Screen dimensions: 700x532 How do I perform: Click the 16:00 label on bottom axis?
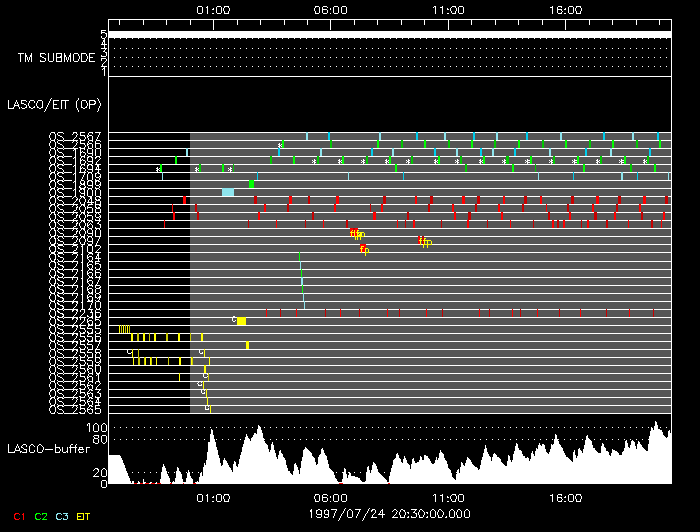[x=566, y=497]
